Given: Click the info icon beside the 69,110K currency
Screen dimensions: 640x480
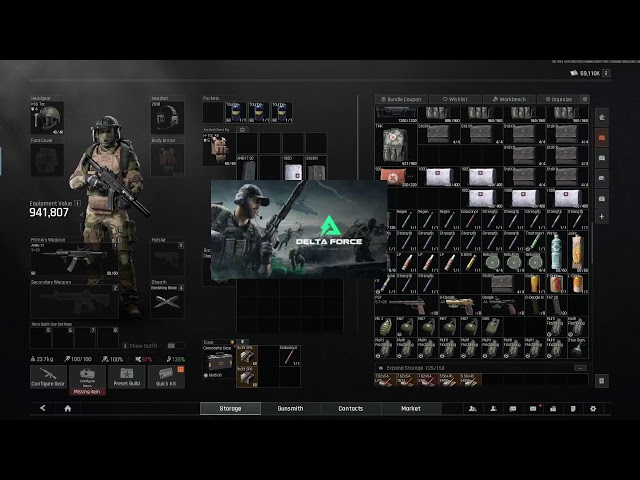Looking at the screenshot, I should pyautogui.click(x=606, y=73).
